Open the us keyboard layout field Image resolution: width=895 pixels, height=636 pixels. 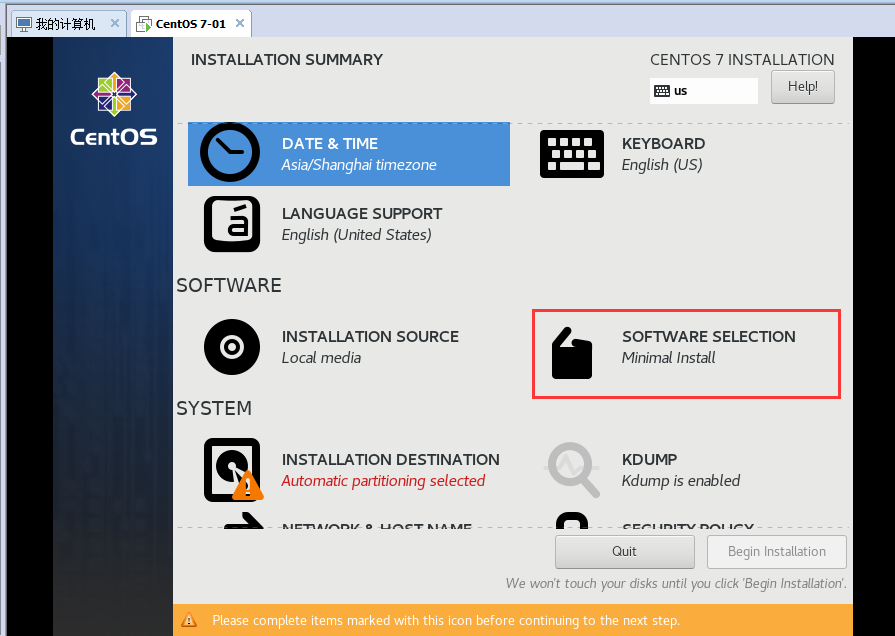point(703,91)
